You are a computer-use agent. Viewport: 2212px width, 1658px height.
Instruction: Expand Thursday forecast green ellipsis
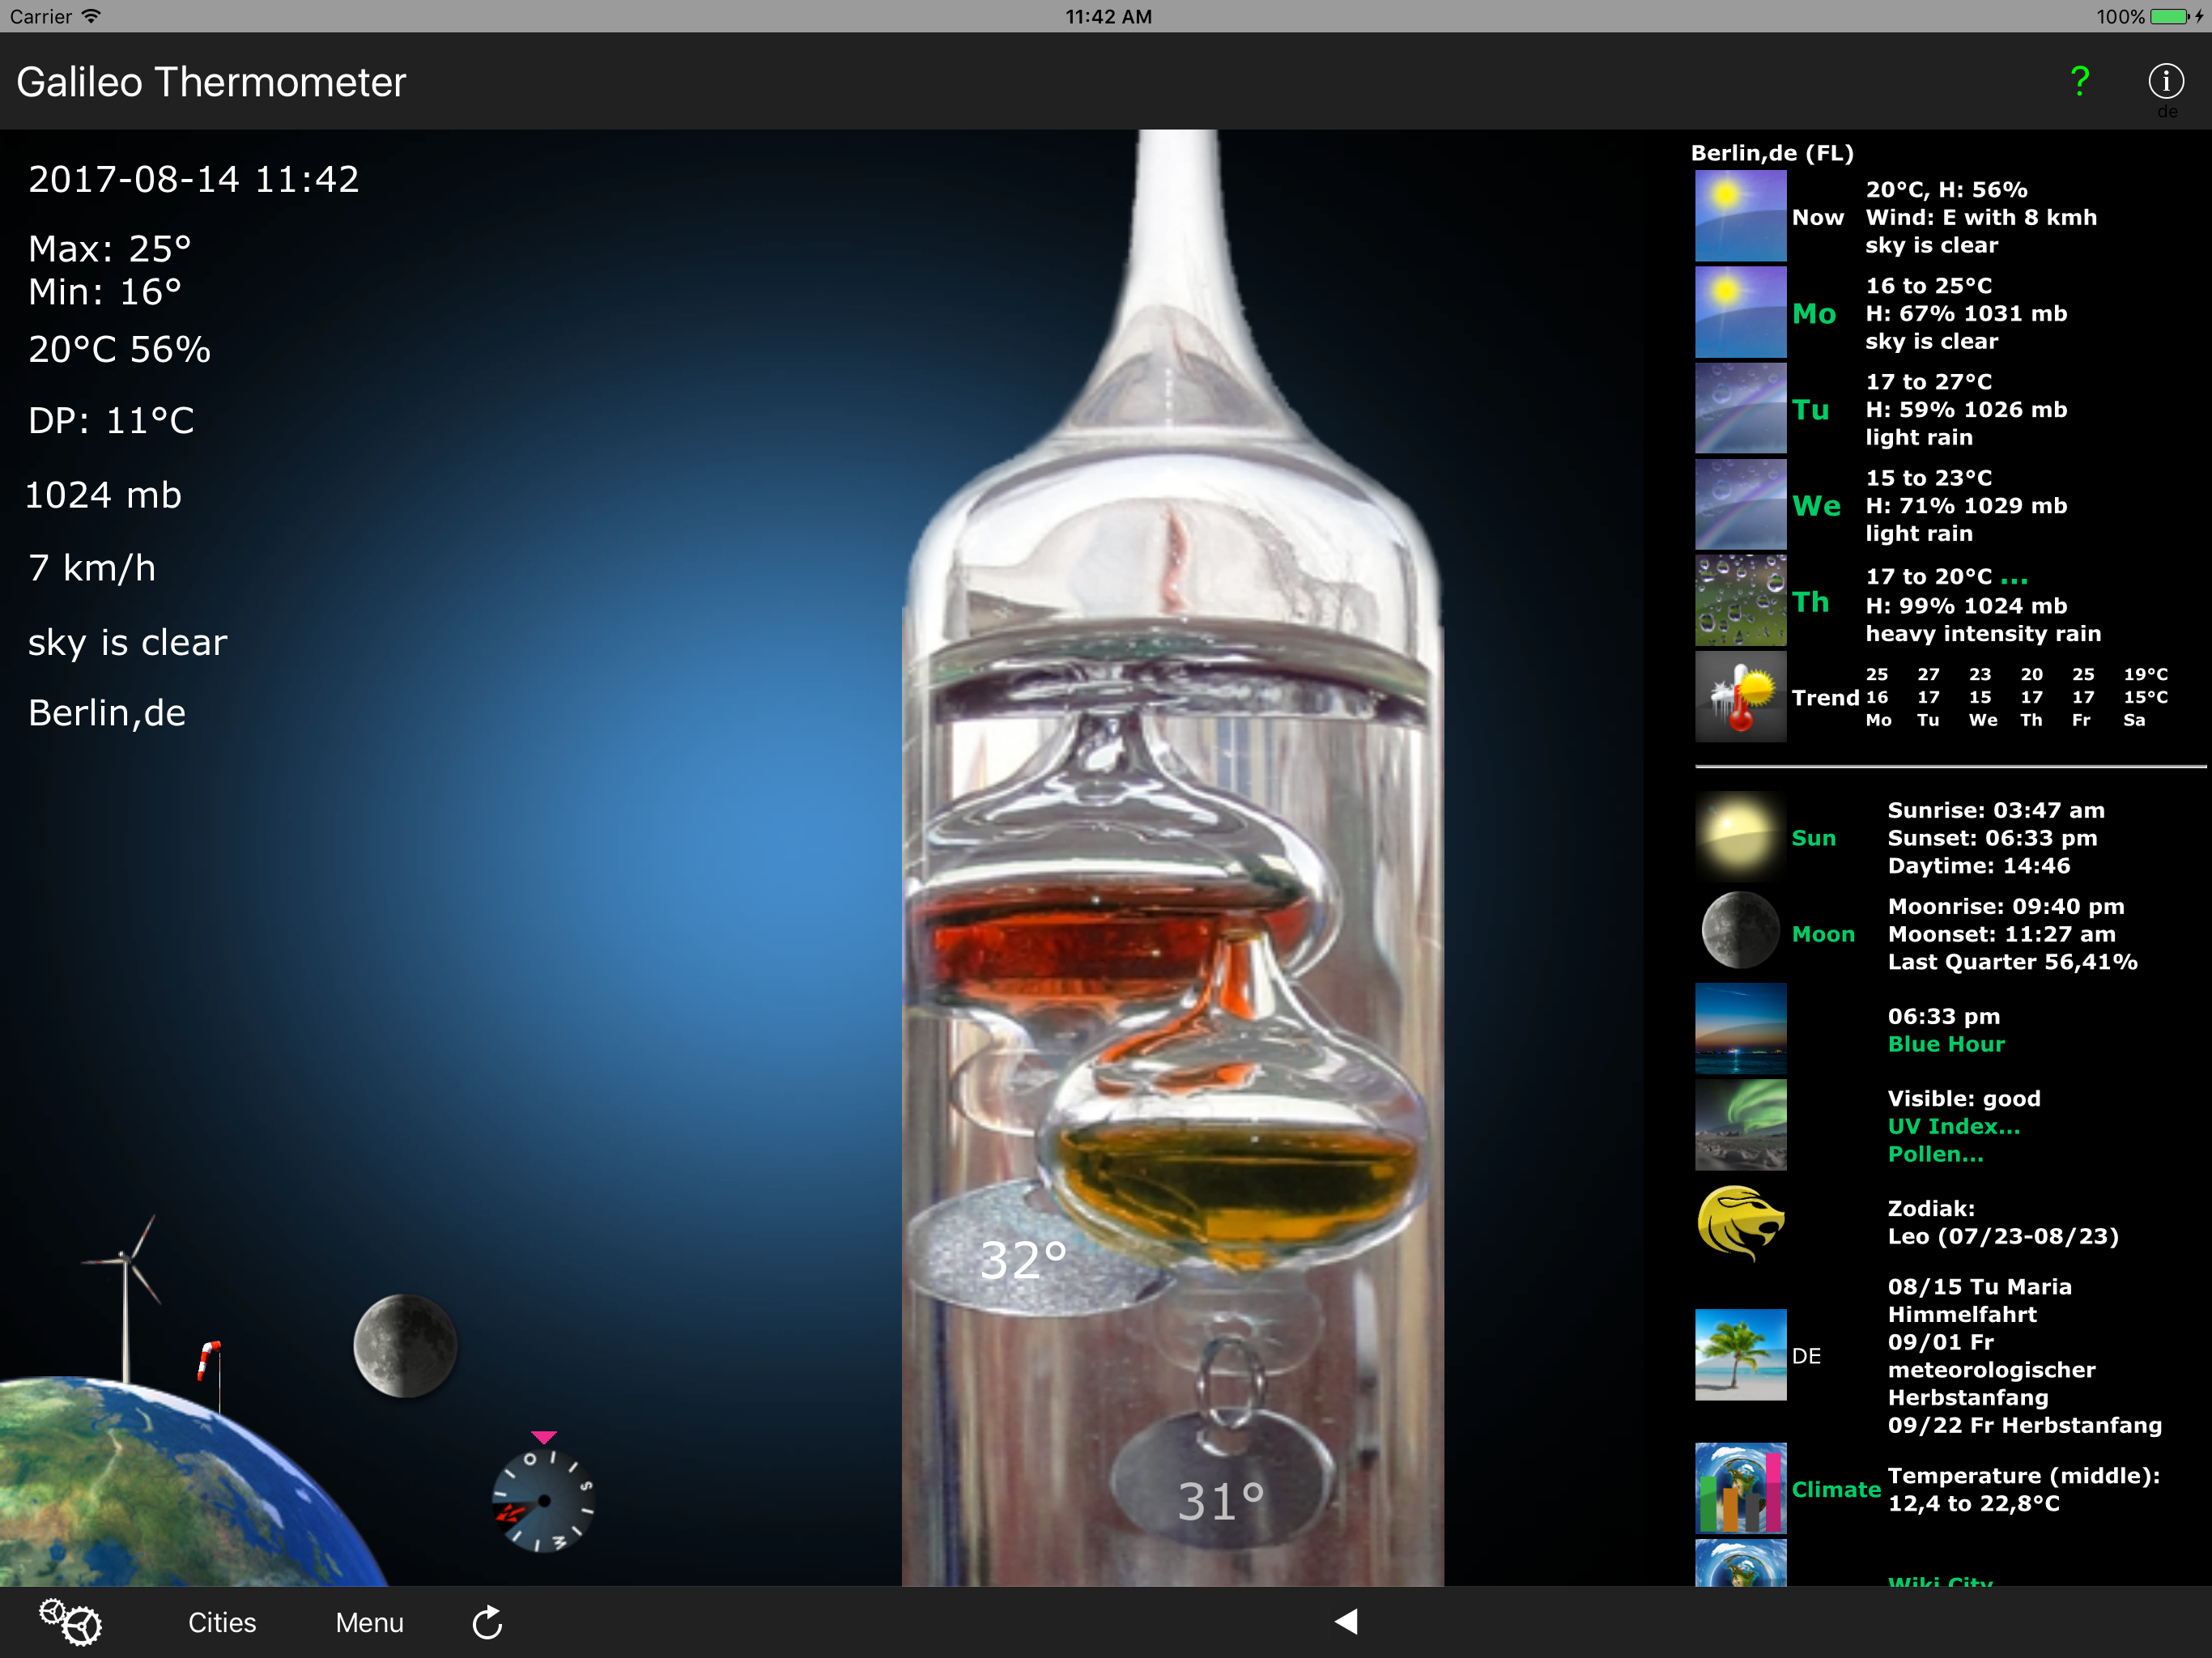pyautogui.click(x=2014, y=578)
